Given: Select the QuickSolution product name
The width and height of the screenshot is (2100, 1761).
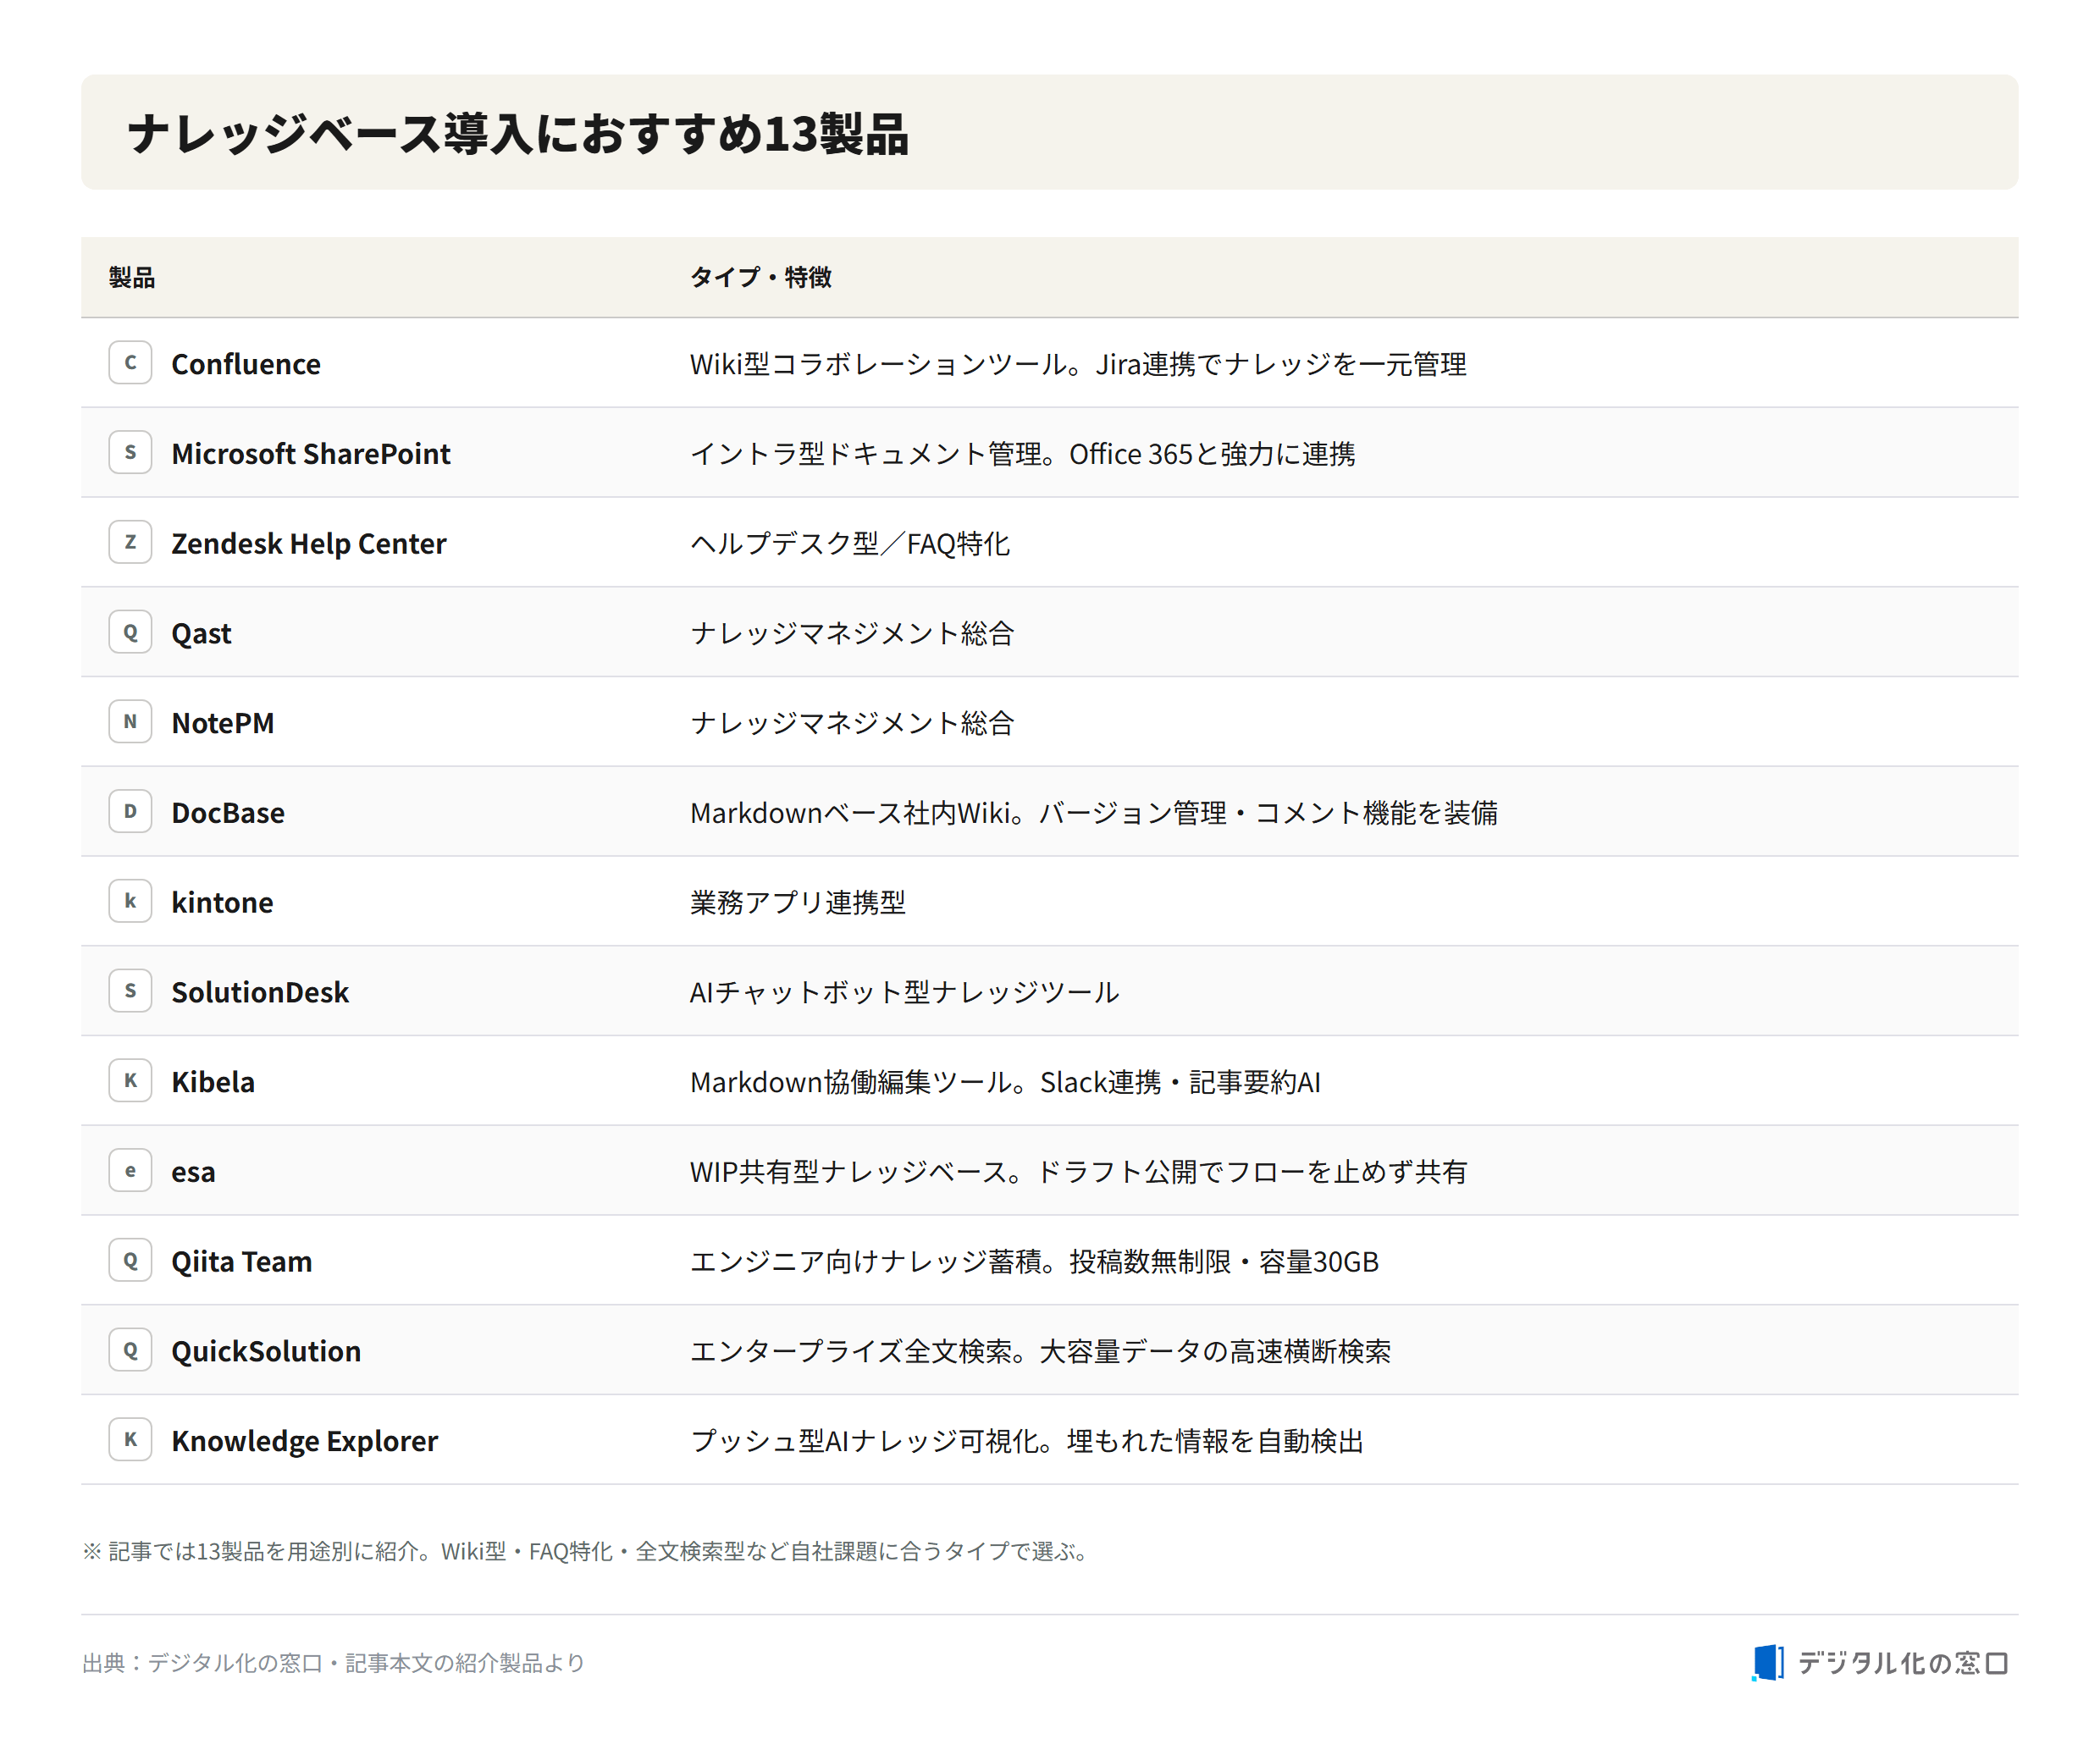Looking at the screenshot, I should [266, 1352].
